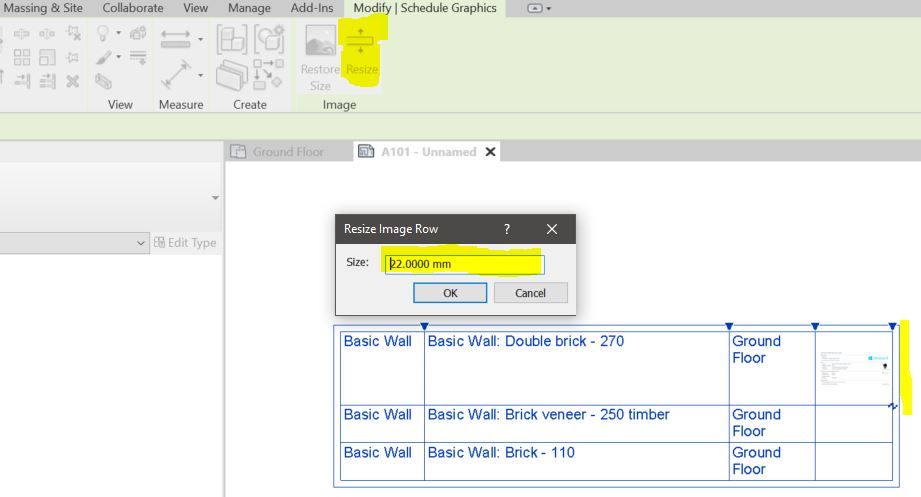Open the Override Graphics dropdown arrow

point(119,57)
